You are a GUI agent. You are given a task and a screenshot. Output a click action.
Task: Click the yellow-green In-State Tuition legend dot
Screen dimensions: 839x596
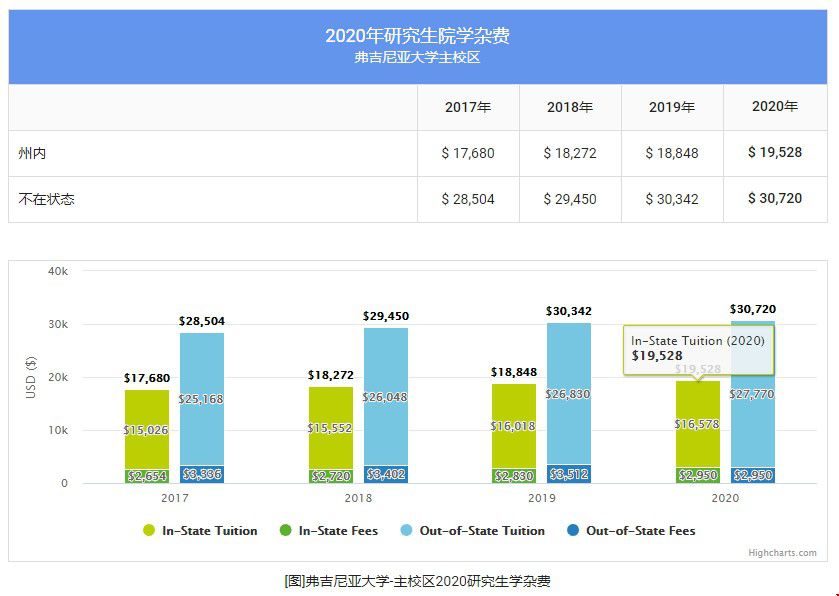[149, 531]
